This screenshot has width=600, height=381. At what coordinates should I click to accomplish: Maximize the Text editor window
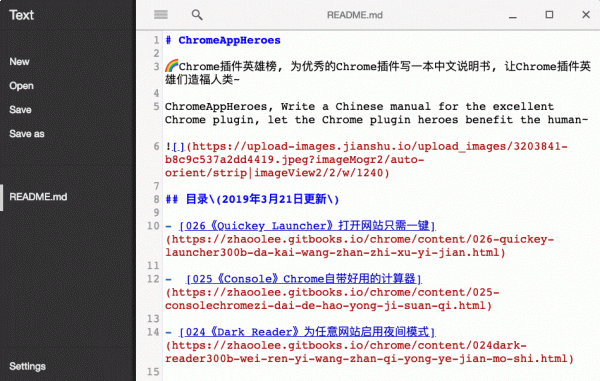click(549, 15)
